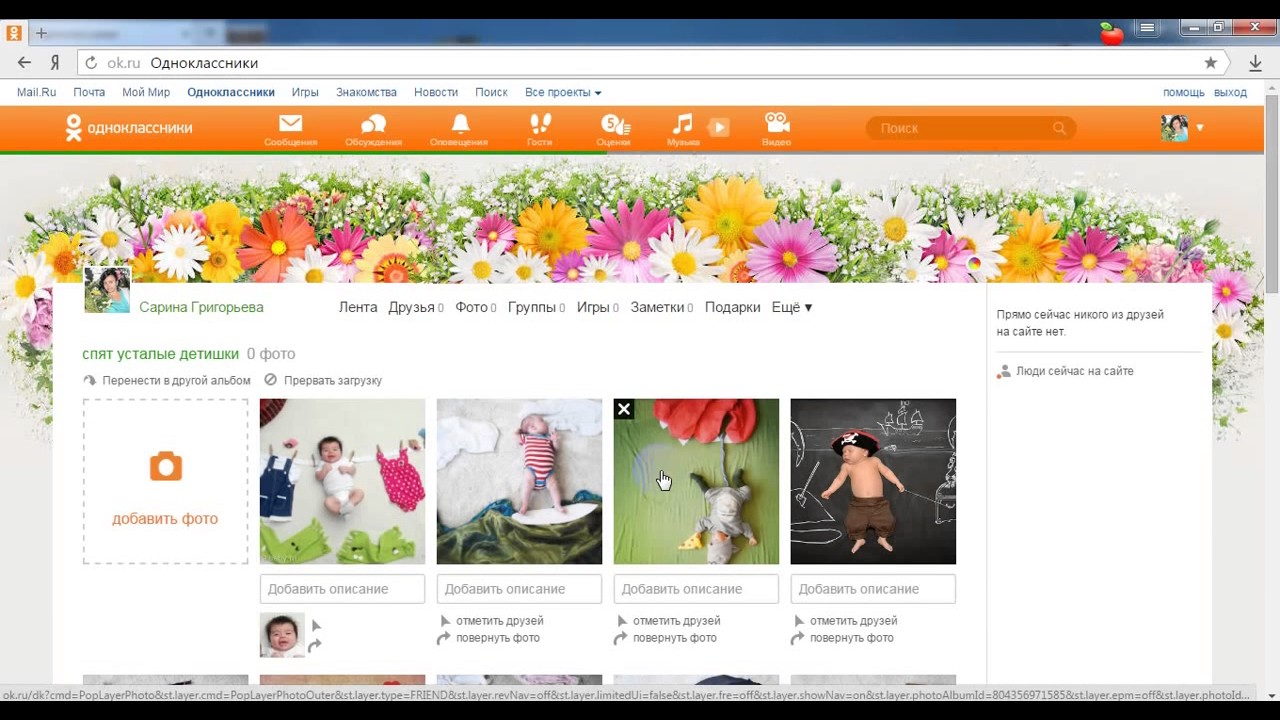Bookmark the page with the star icon
The height and width of the screenshot is (720, 1280).
pos(1211,63)
